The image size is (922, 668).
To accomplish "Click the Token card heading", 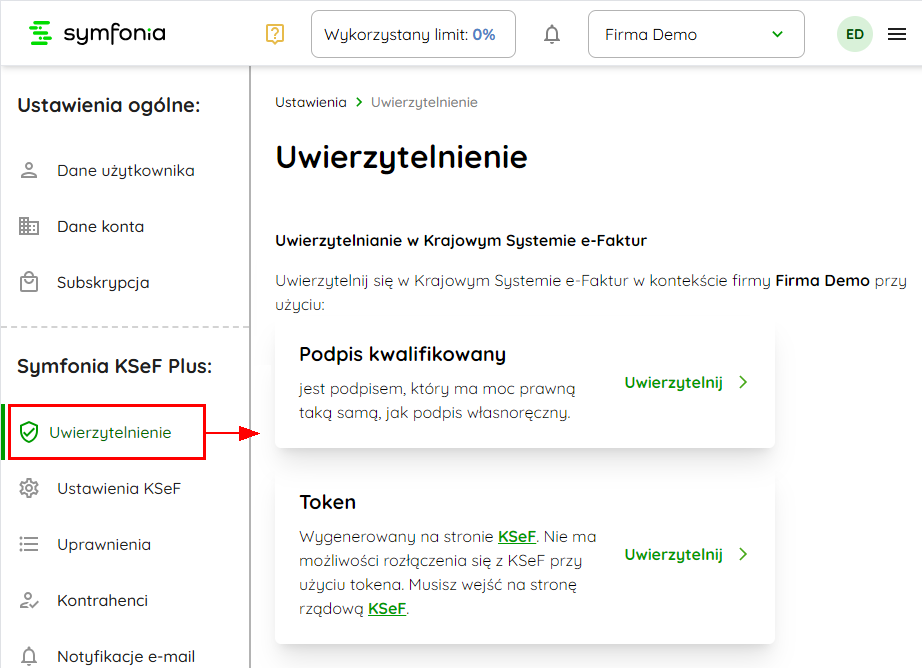I will coord(328,502).
